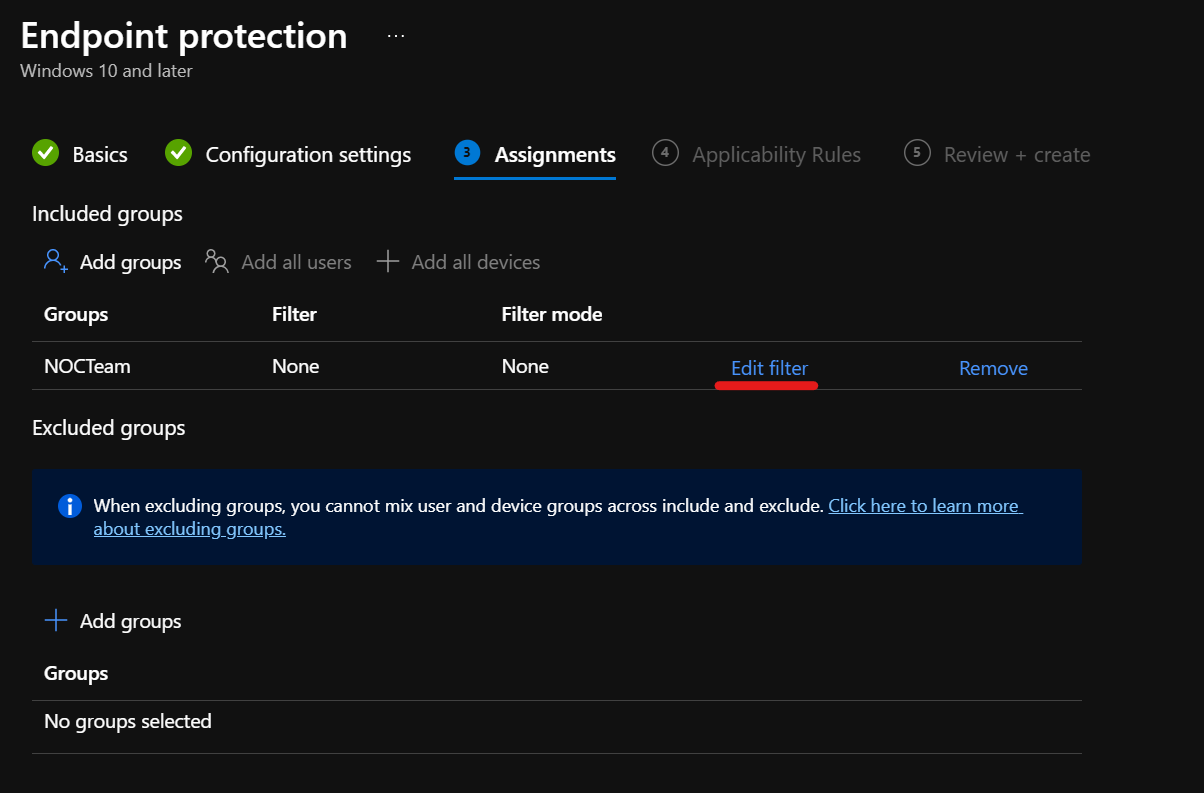Click the plus icon beside excluded Add groups
Viewport: 1204px width, 793px height.
point(56,620)
